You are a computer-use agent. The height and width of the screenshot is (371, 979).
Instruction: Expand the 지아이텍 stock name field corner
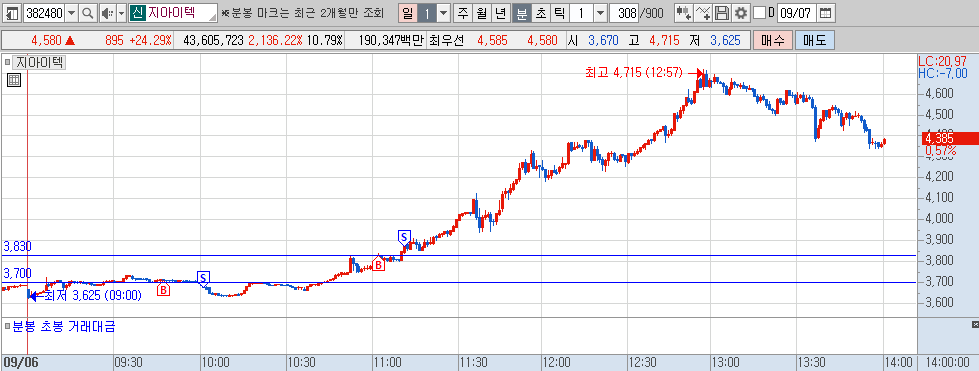click(x=214, y=17)
